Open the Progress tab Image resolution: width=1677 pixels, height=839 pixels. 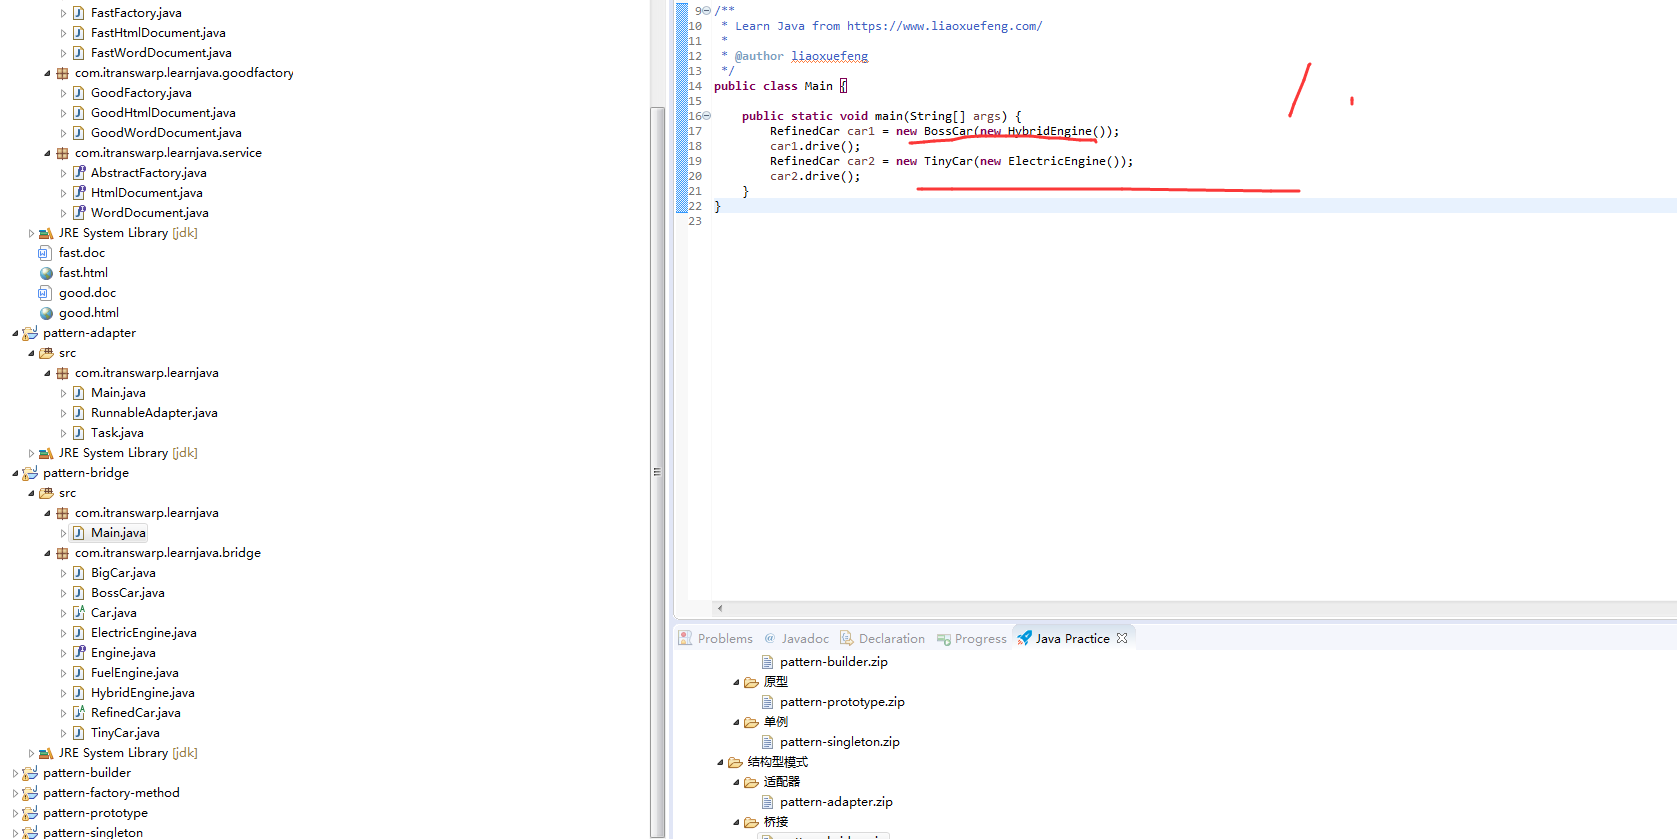click(971, 638)
